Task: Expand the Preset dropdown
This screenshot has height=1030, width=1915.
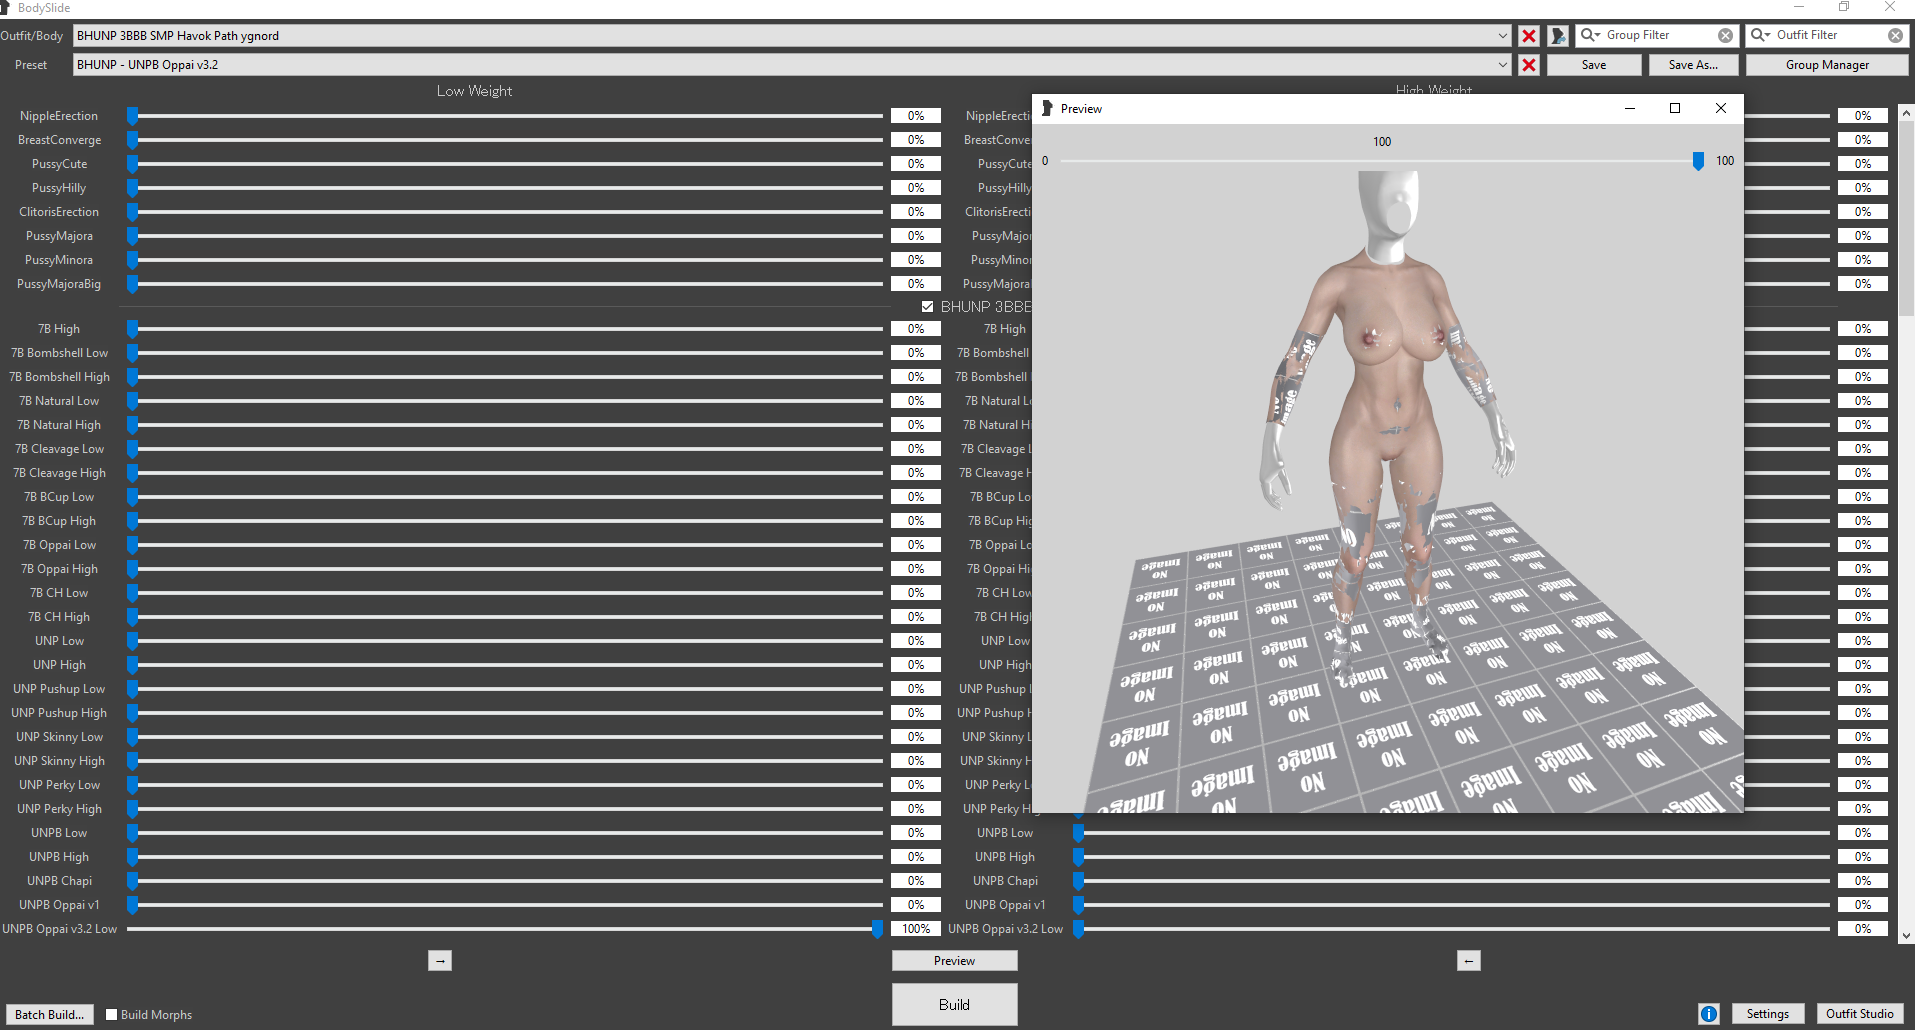Action: point(1502,65)
